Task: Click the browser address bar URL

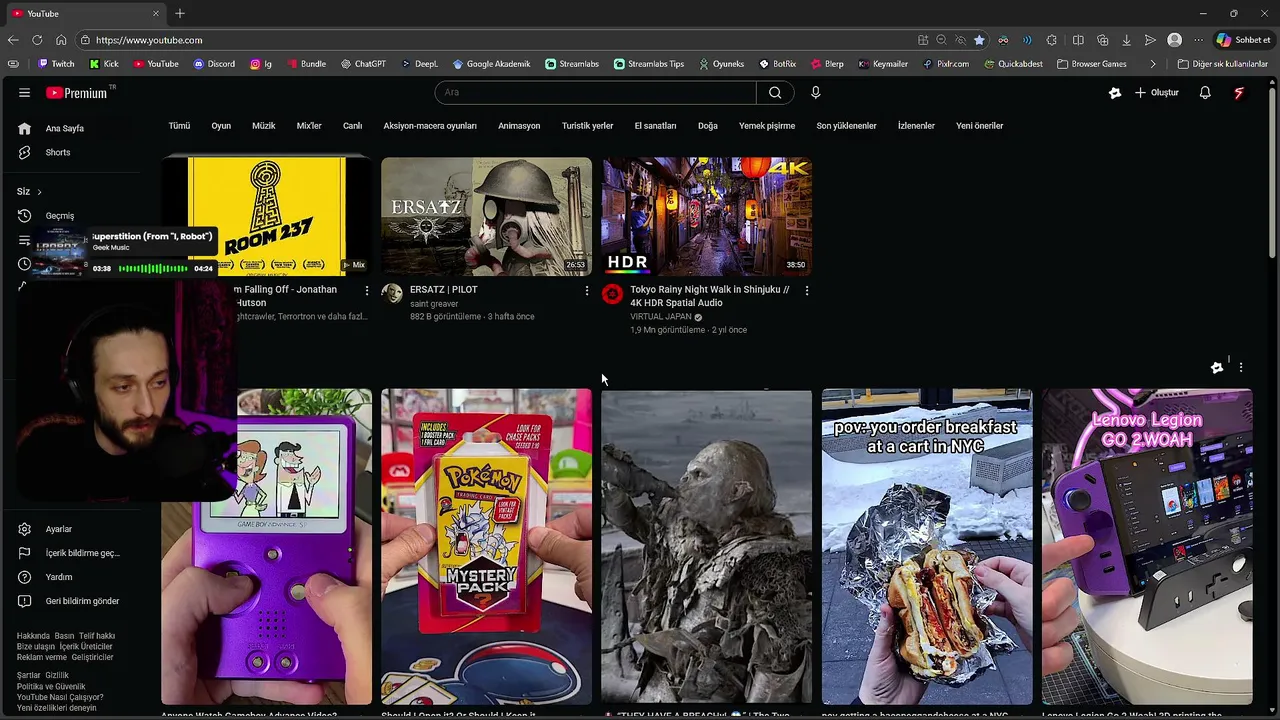Action: (149, 40)
